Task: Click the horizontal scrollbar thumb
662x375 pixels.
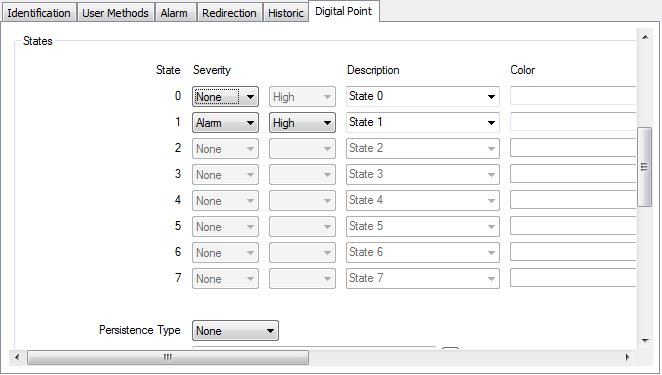Action: pyautogui.click(x=168, y=357)
